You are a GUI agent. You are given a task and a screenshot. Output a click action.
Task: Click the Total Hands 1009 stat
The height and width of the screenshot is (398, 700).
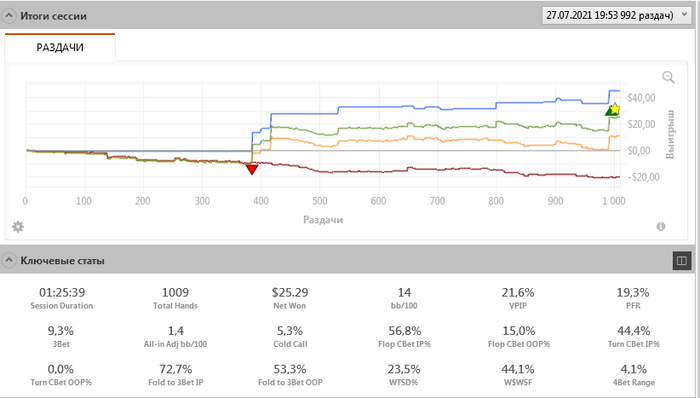point(175,298)
